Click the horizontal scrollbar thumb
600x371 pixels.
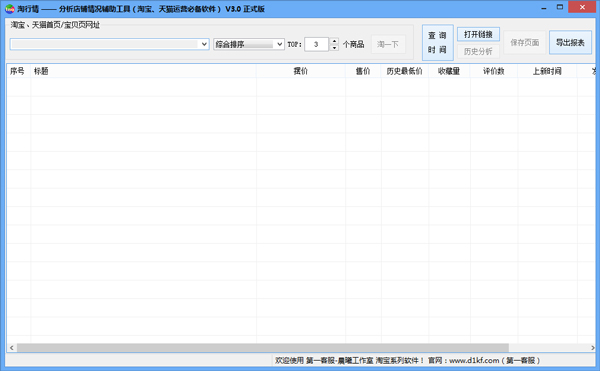(263, 348)
